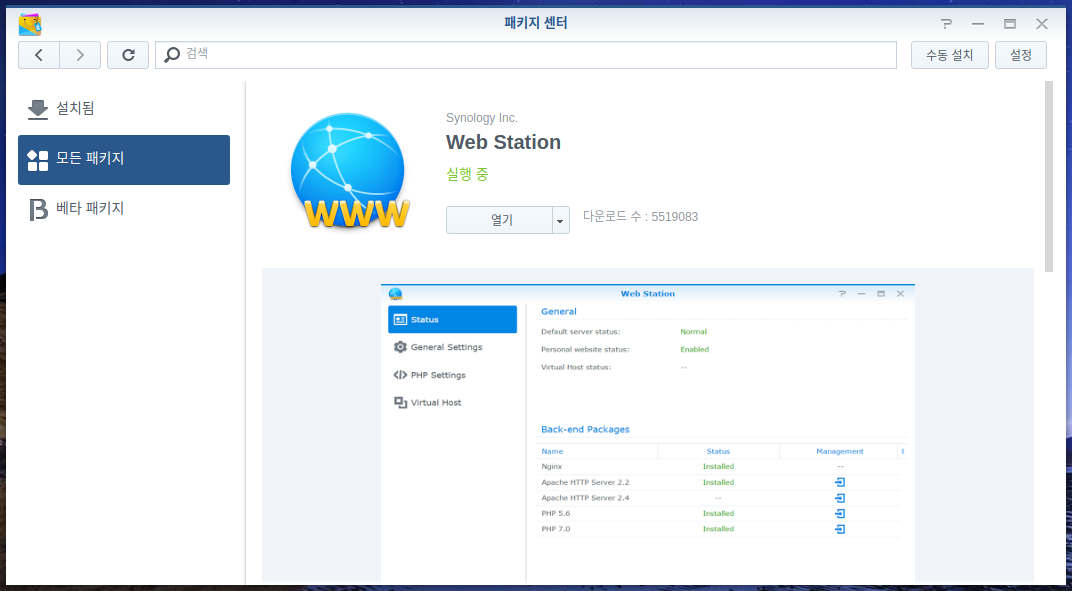Image resolution: width=1072 pixels, height=591 pixels.
Task: Click into the 검색 search field
Action: pos(526,55)
